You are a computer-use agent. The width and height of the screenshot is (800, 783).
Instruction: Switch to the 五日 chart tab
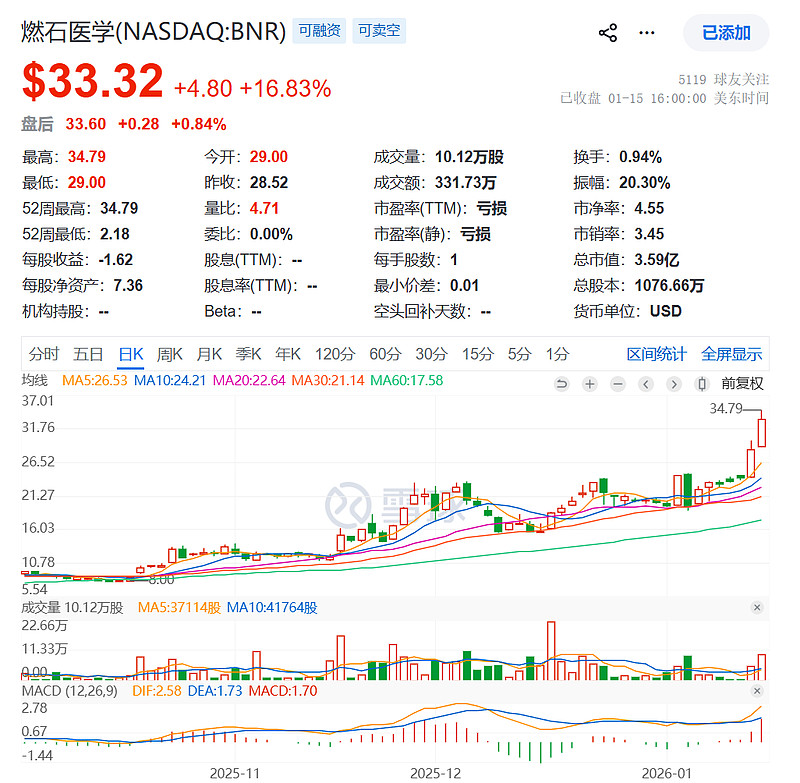[x=88, y=353]
